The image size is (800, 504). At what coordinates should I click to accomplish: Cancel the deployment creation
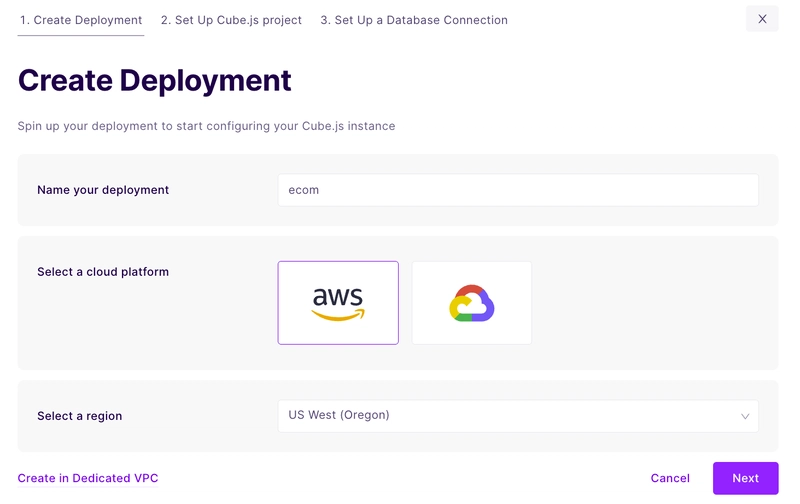pos(669,478)
